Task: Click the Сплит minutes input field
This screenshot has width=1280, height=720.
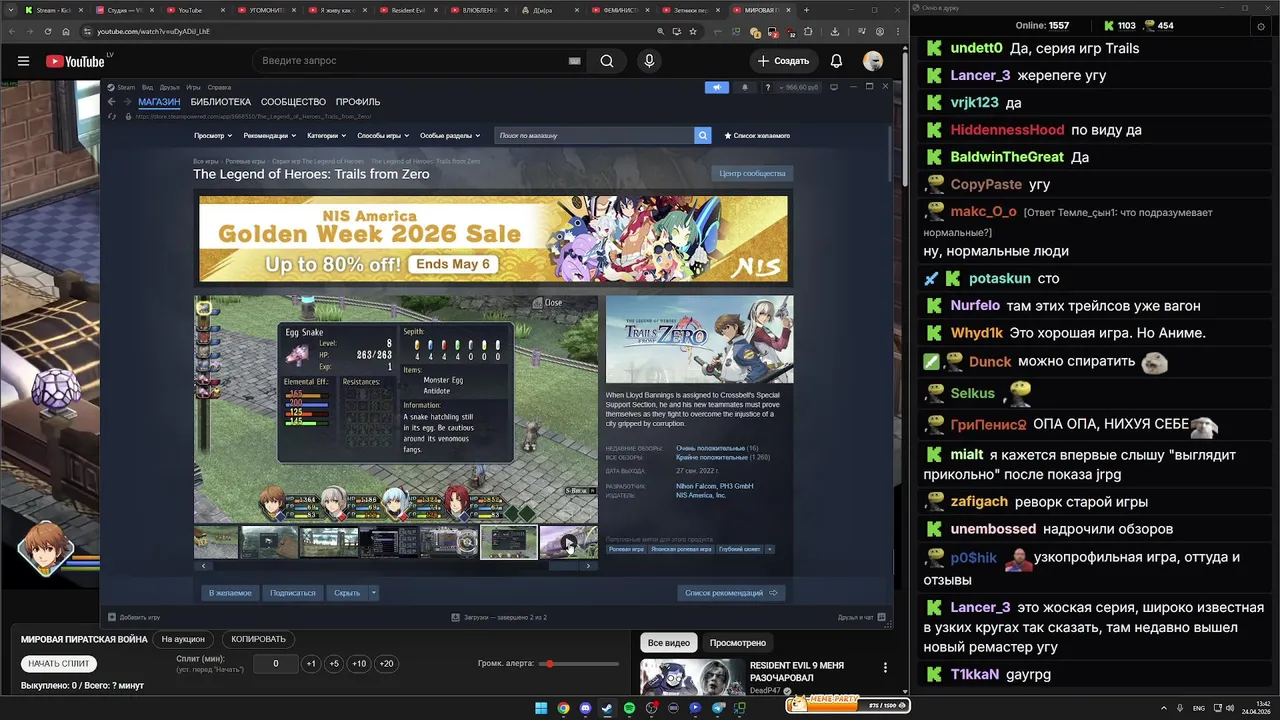Action: coord(275,663)
